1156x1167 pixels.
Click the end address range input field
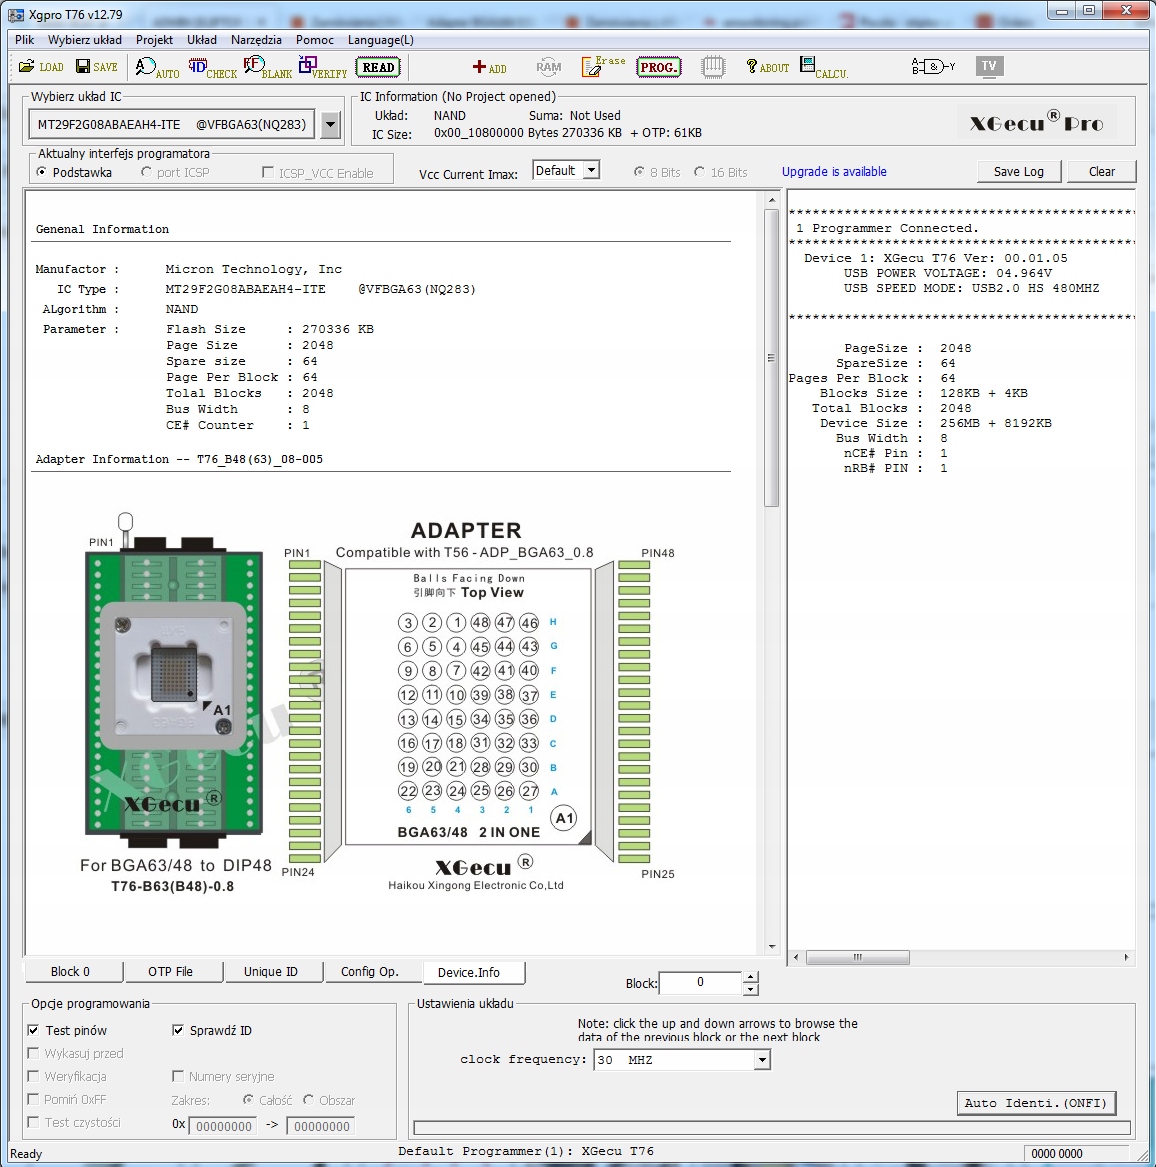[x=322, y=1126]
